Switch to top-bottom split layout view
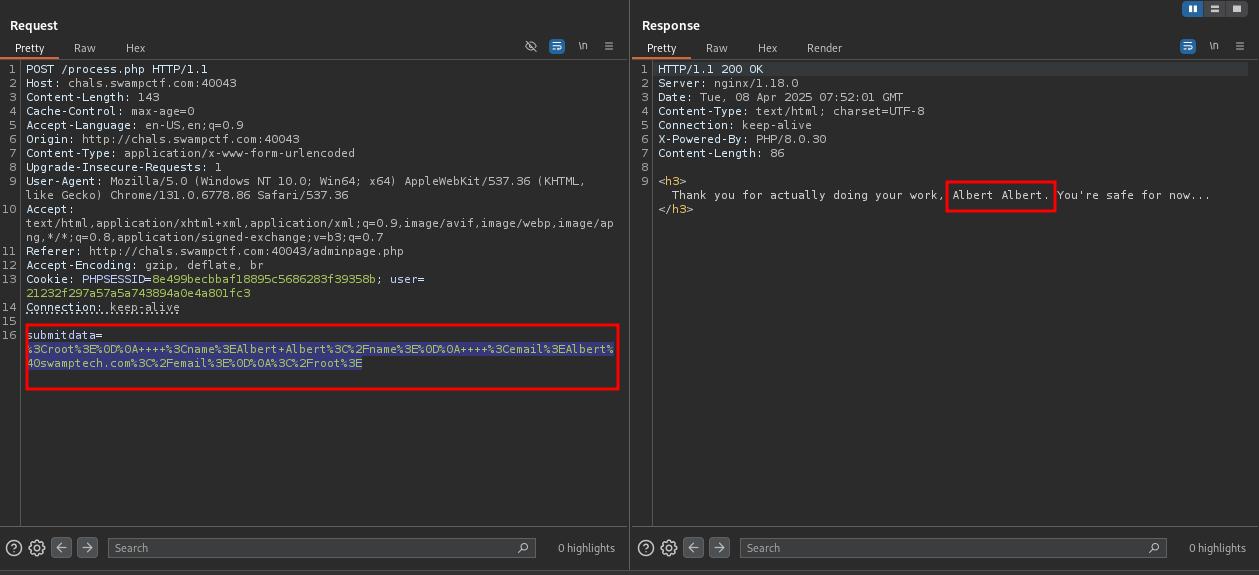 coord(1215,9)
